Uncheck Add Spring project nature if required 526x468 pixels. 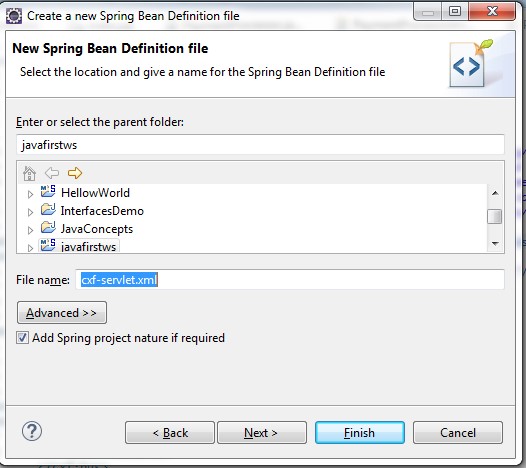coord(22,338)
